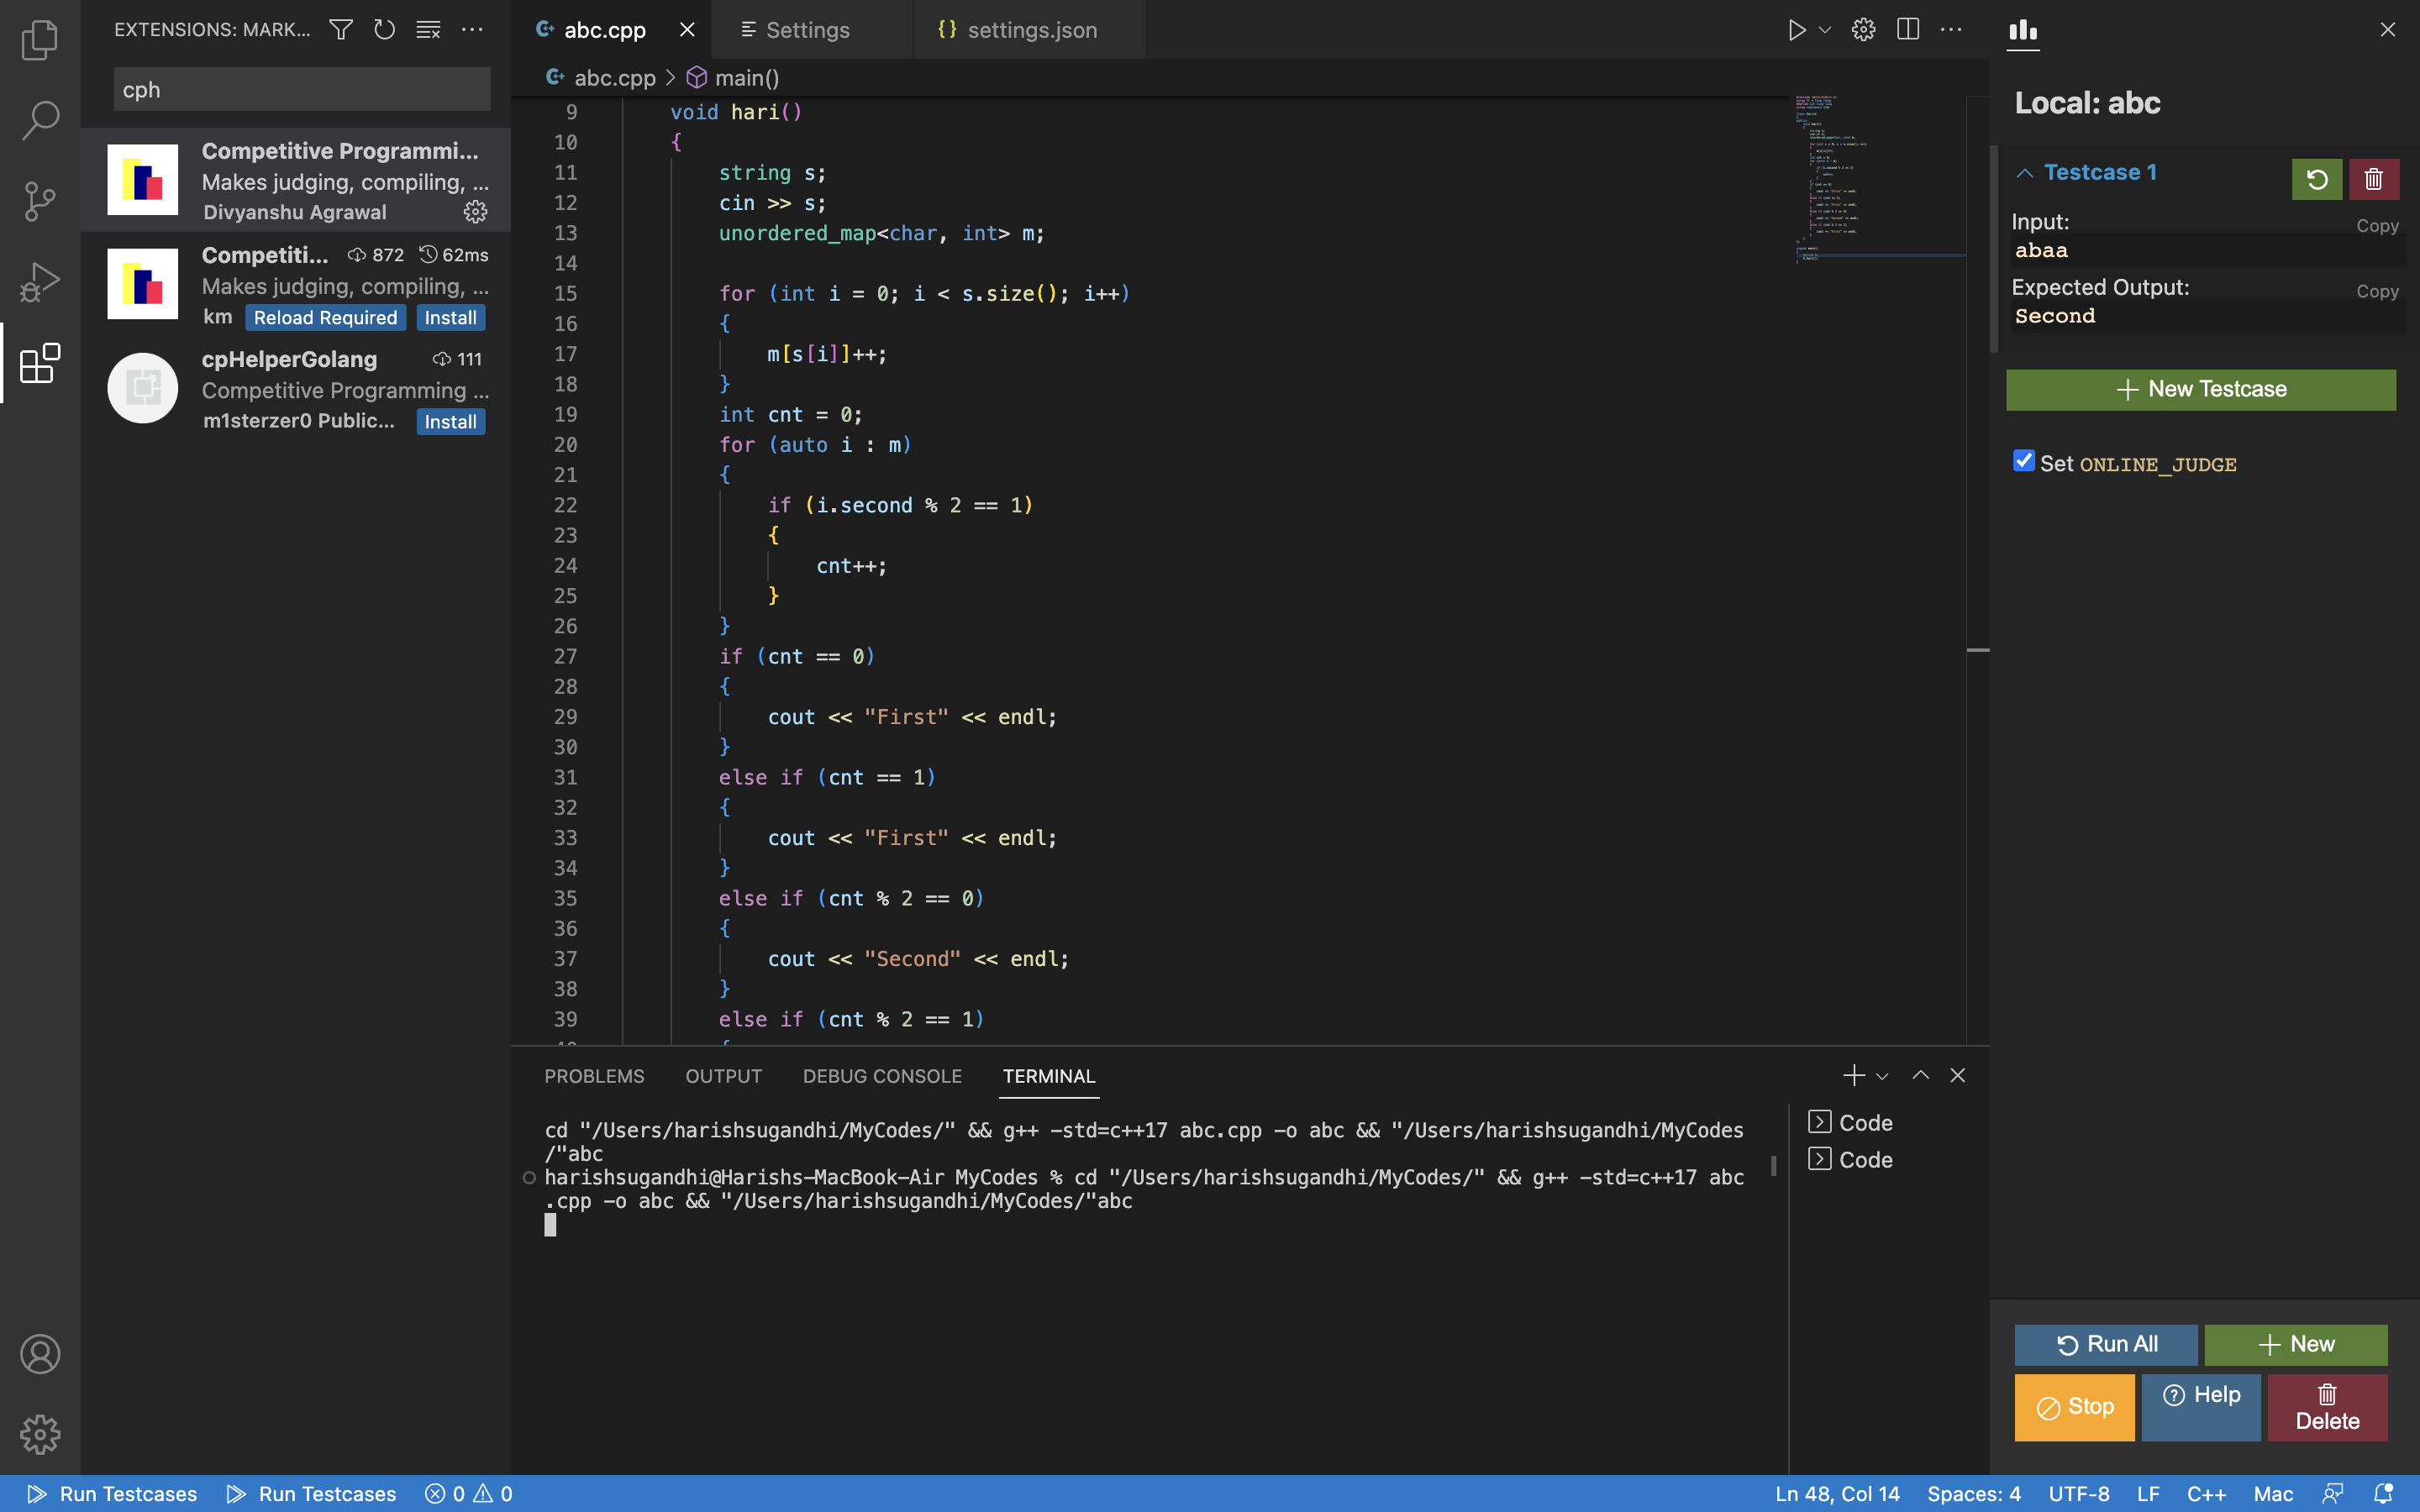
Task: Open the Run and Debug view
Action: tap(40, 282)
